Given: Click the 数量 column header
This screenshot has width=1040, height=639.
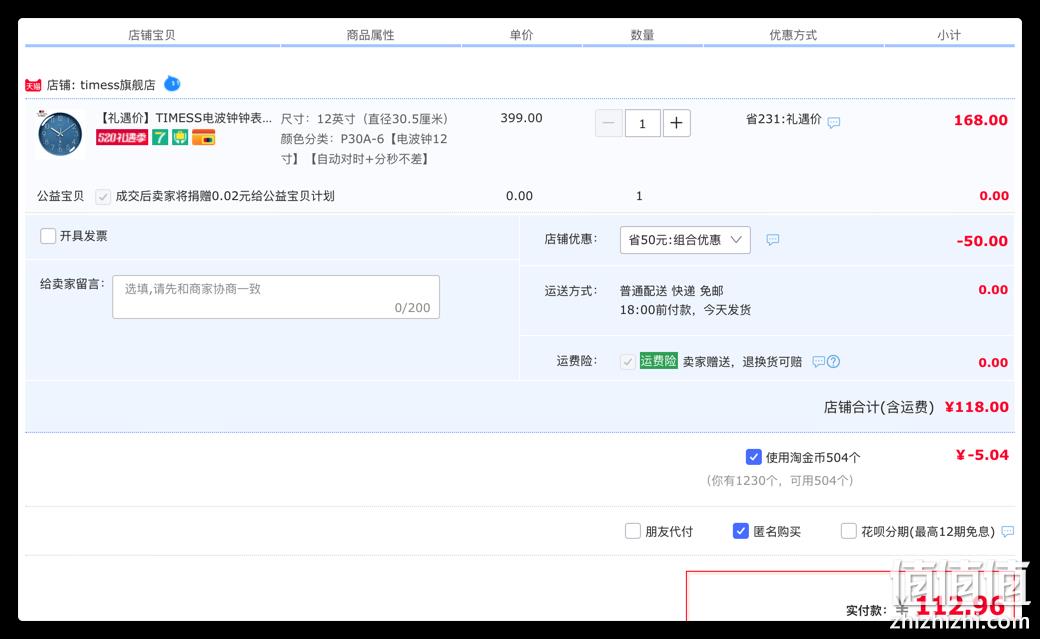Looking at the screenshot, I should click(x=642, y=35).
